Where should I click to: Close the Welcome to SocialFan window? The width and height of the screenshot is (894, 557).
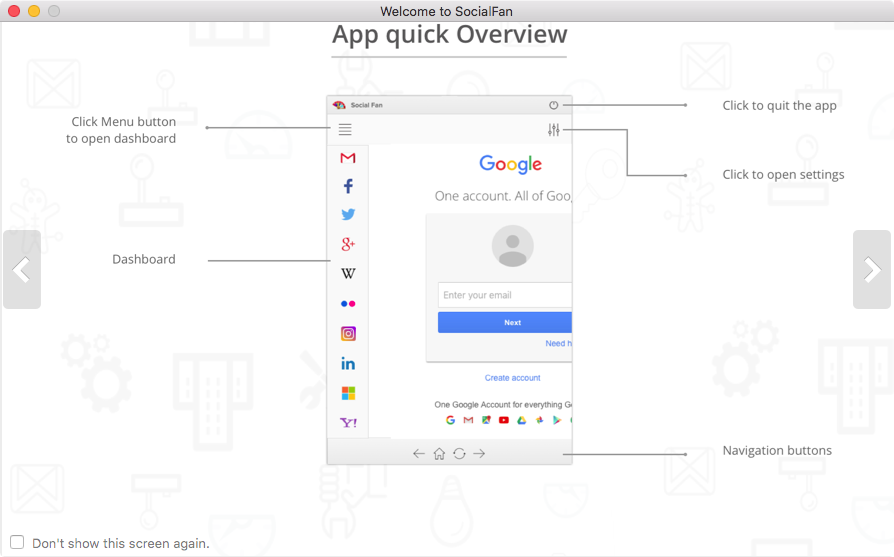click(x=14, y=11)
